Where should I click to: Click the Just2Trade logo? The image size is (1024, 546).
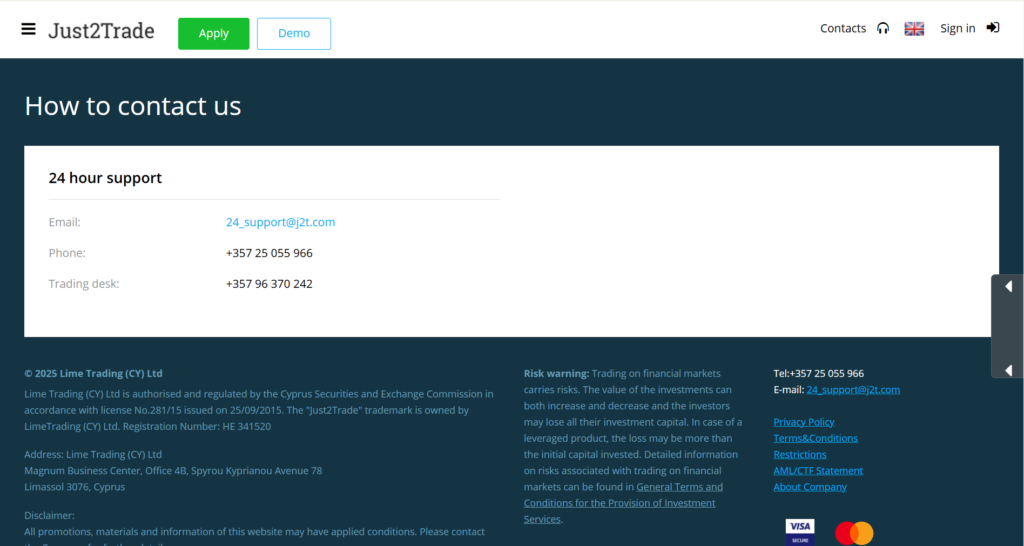[x=101, y=31]
